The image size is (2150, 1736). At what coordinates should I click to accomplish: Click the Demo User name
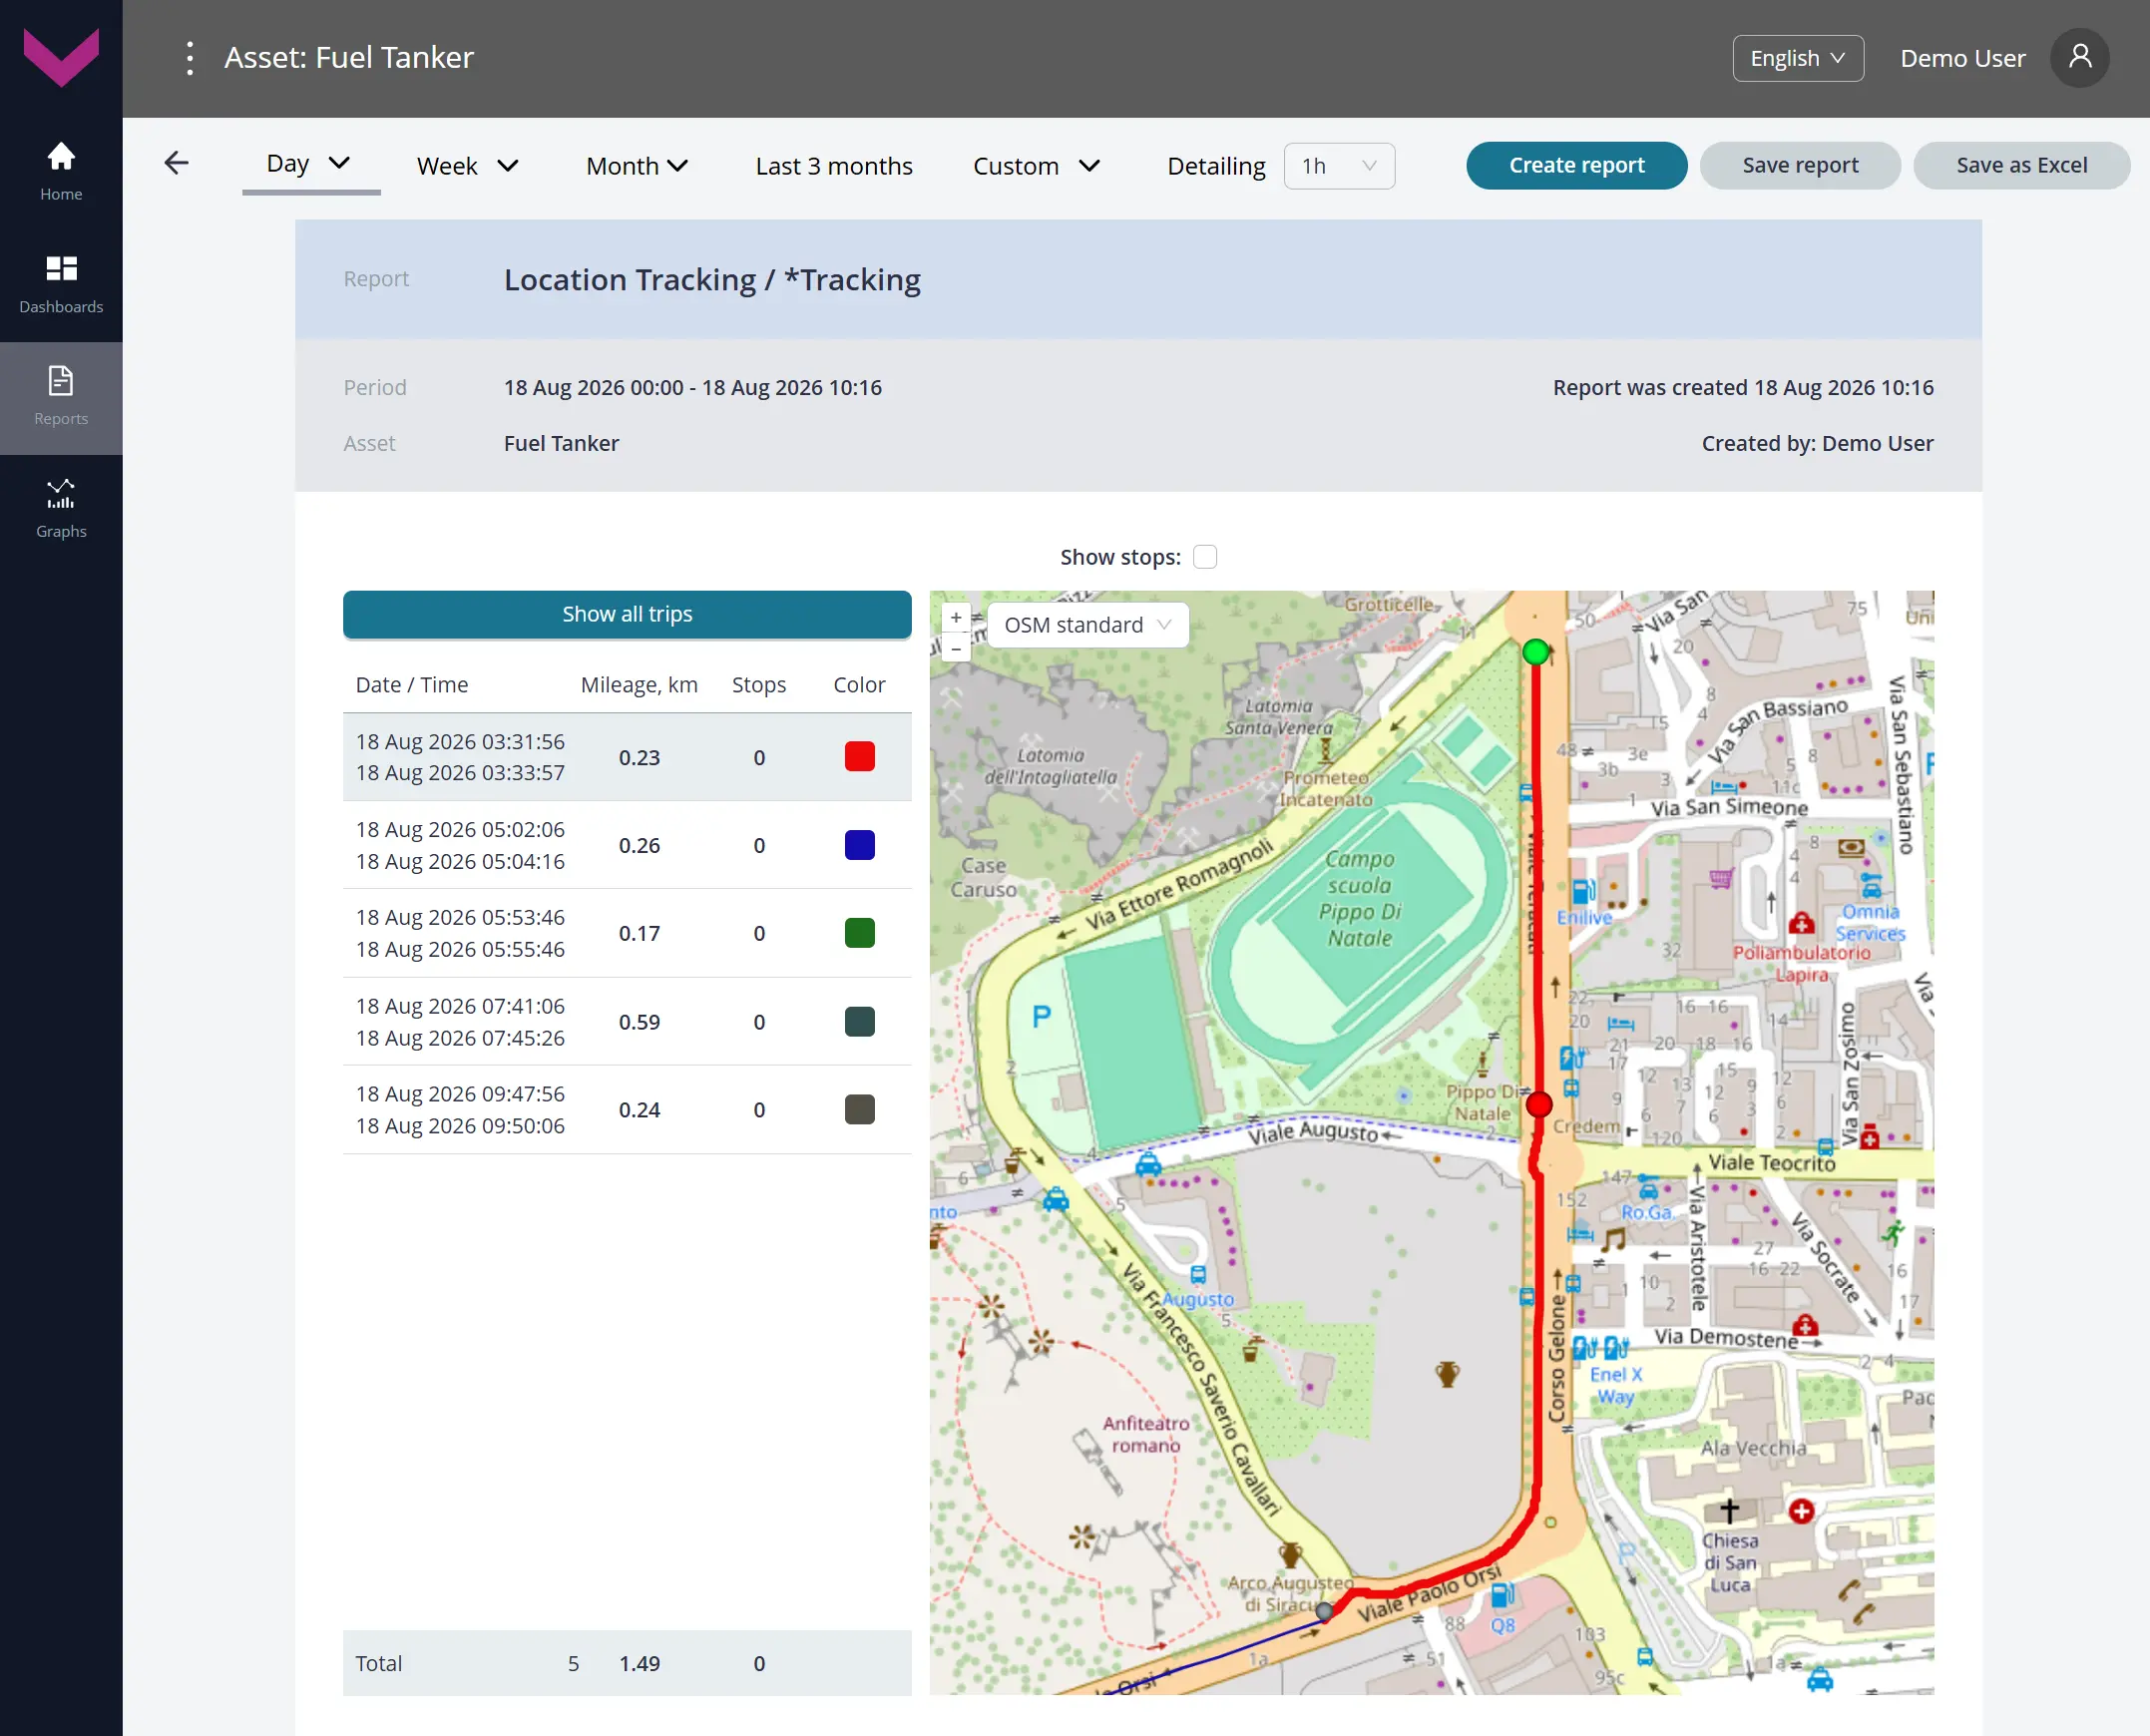[1962, 58]
